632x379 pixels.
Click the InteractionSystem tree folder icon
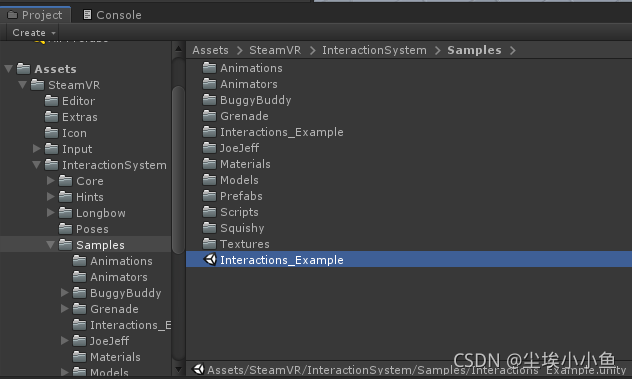[51, 165]
